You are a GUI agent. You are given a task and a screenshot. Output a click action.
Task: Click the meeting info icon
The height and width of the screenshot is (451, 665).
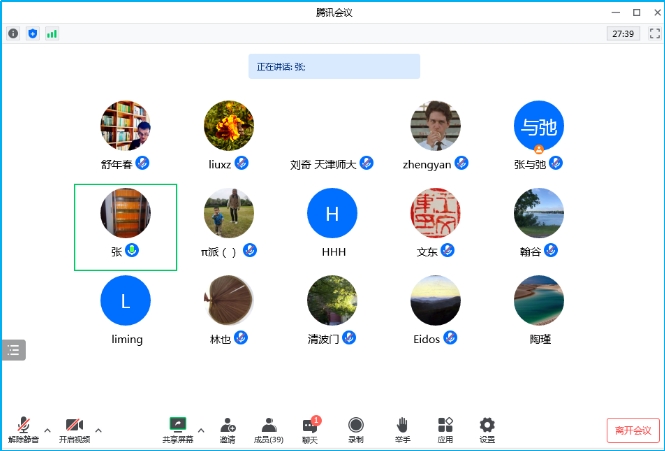[x=13, y=33]
